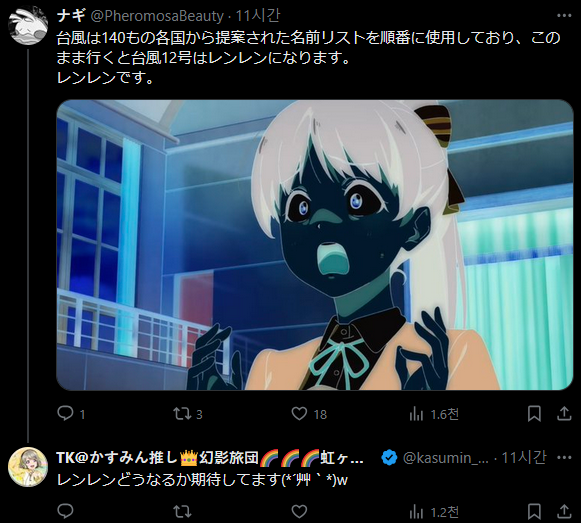
Task: Bookmark TK's reply tweet
Action: tap(534, 512)
